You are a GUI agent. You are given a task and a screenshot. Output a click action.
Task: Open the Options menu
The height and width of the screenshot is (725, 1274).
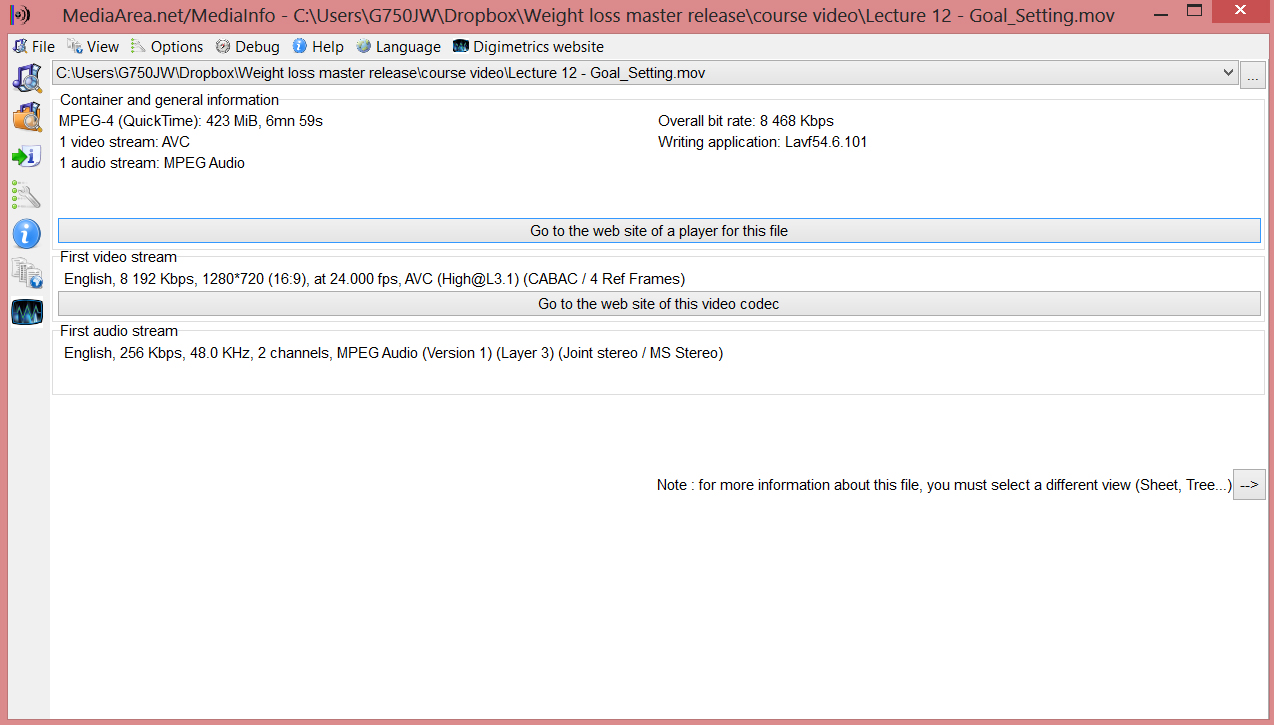(x=167, y=47)
